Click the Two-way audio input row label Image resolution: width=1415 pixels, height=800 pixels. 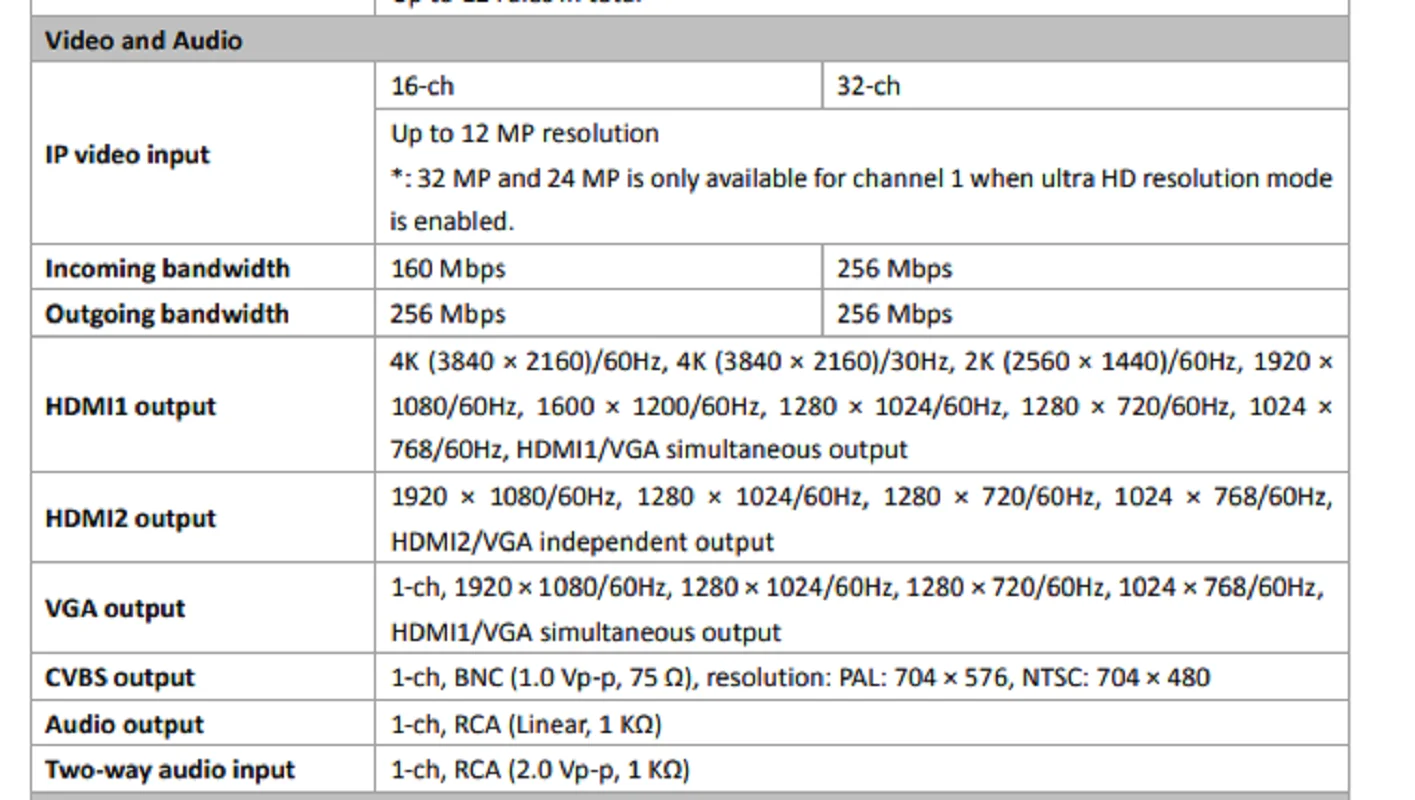click(170, 770)
